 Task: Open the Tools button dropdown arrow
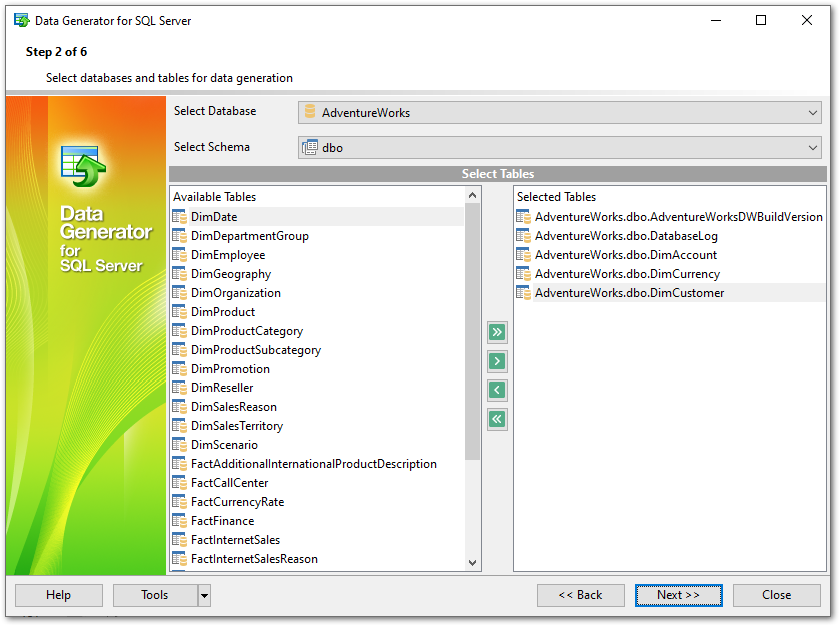[x=204, y=595]
